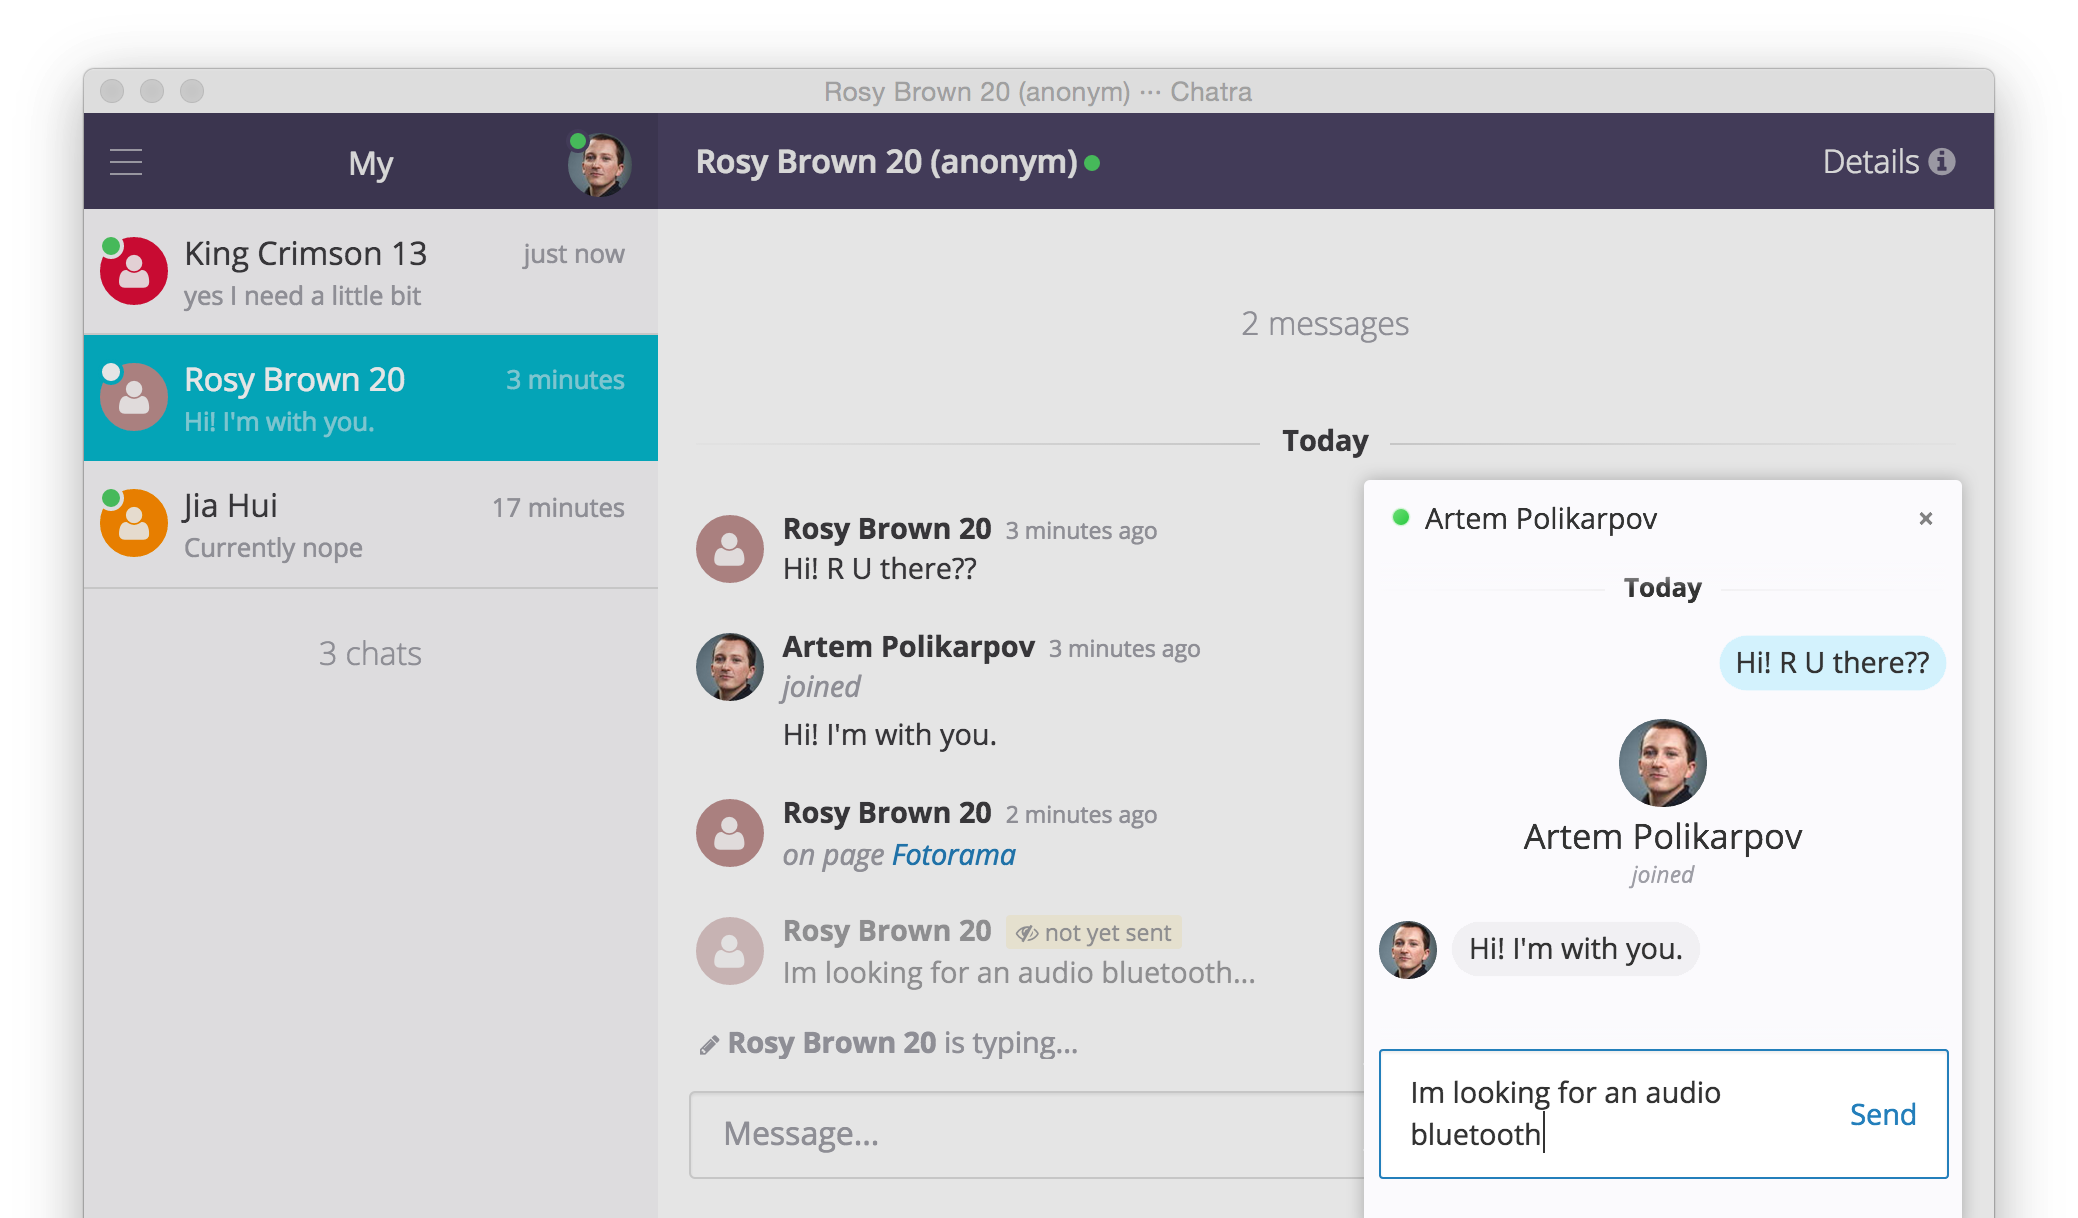Viewport: 2078px width, 1218px height.
Task: Select the Jia Hui chat
Action: coord(370,524)
